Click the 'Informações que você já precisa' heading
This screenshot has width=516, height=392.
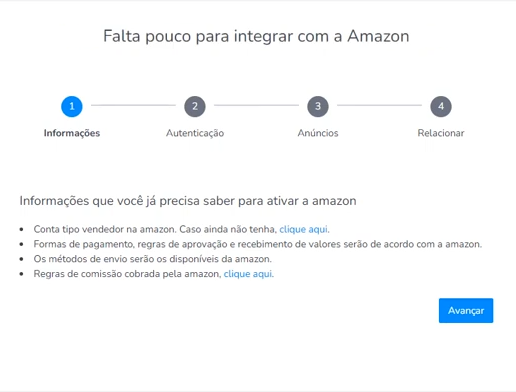188,201
